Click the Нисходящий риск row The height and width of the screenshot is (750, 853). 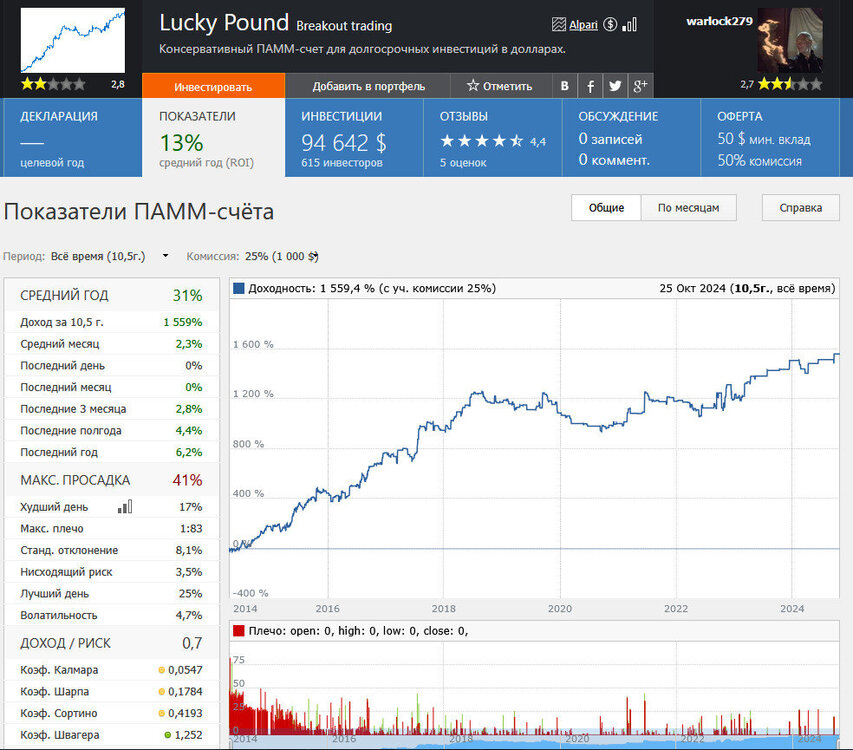click(112, 572)
